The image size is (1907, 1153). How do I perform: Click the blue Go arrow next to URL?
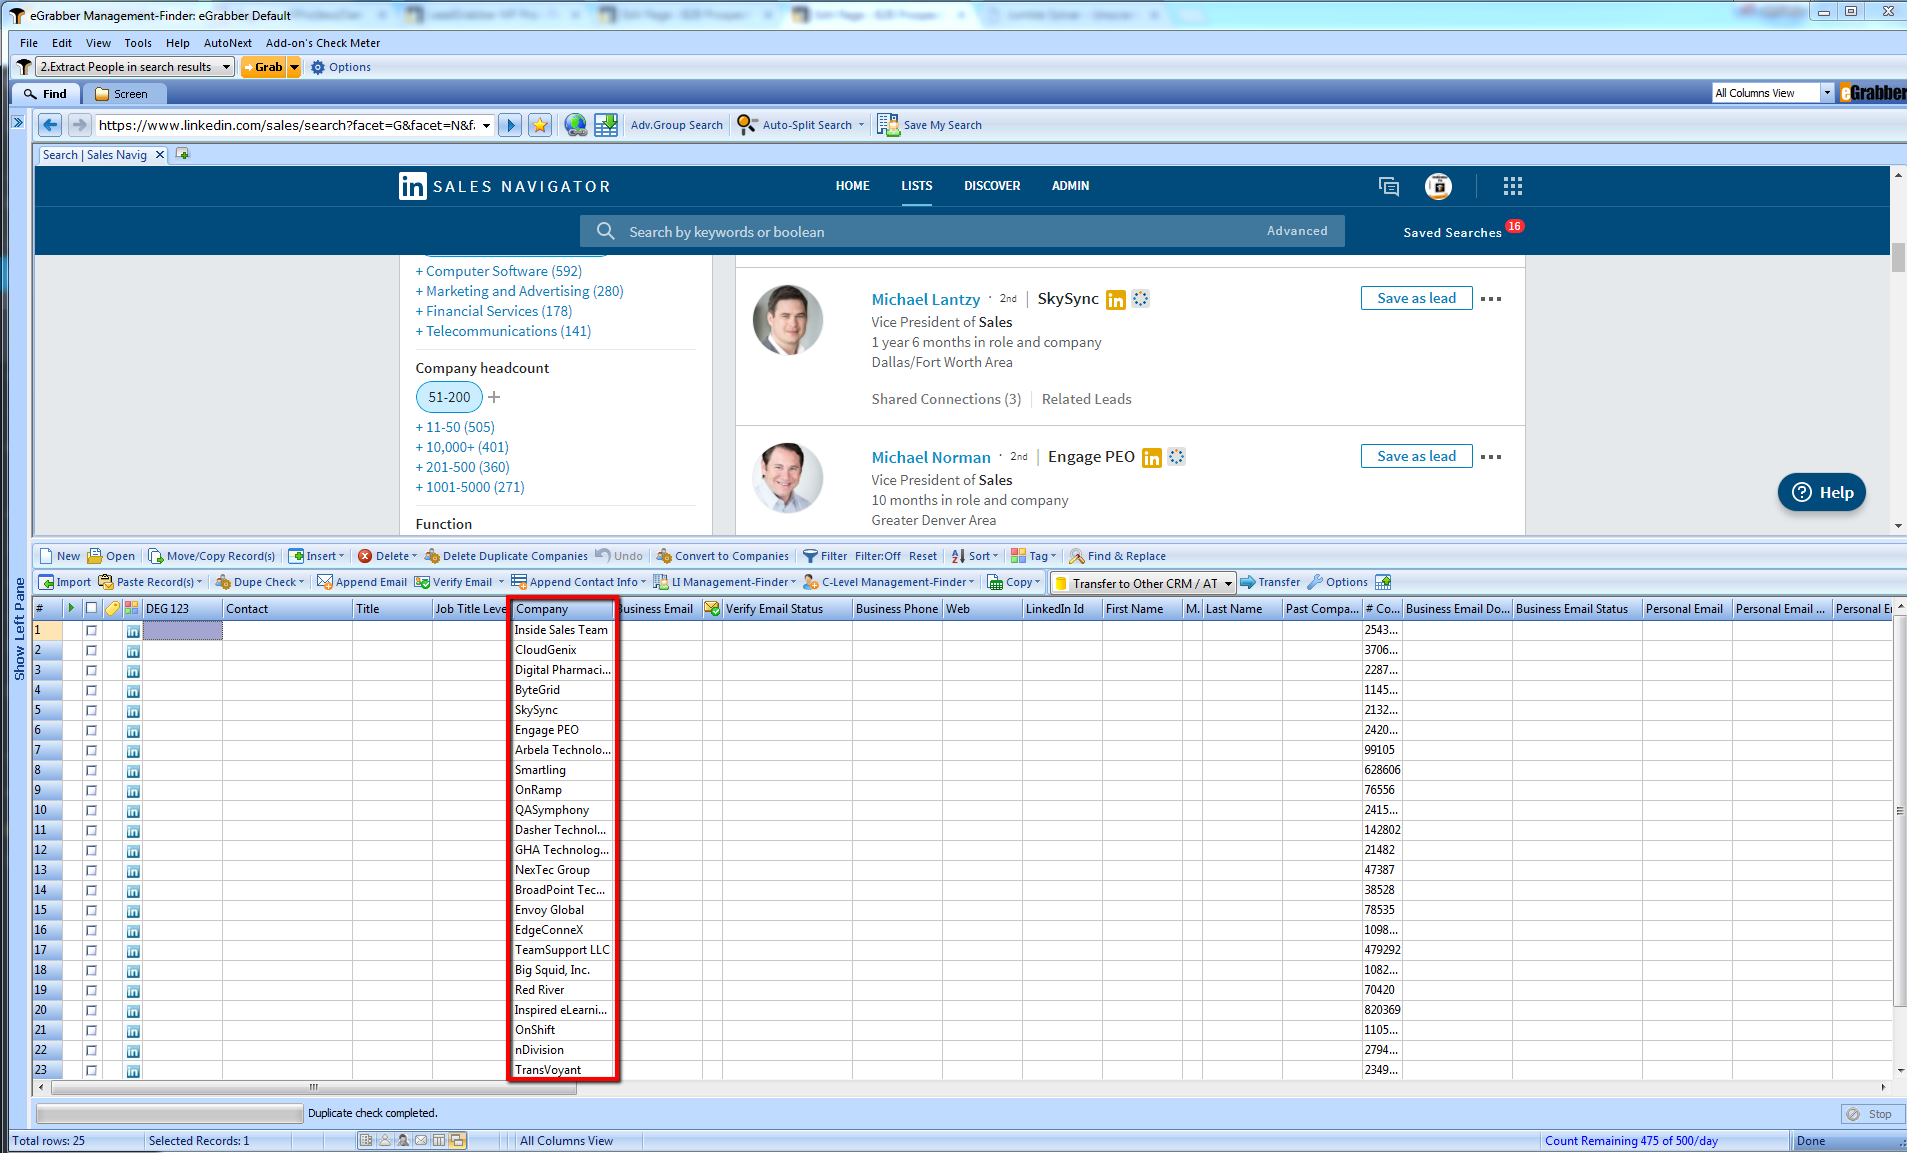[510, 125]
